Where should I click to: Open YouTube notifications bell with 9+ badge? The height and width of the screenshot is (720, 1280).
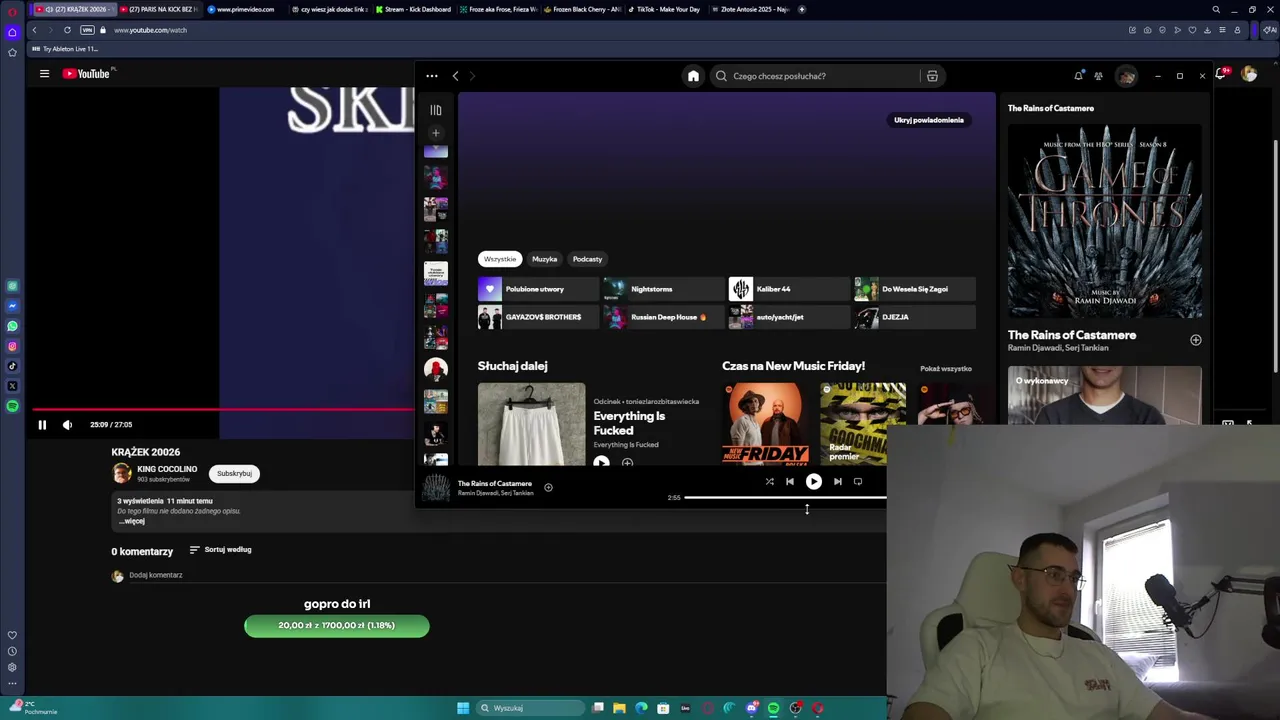click(x=1222, y=74)
